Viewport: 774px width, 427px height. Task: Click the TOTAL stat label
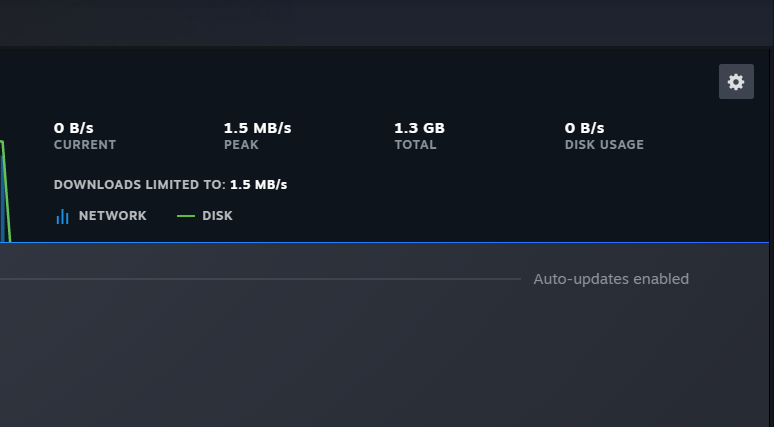pyautogui.click(x=415, y=145)
